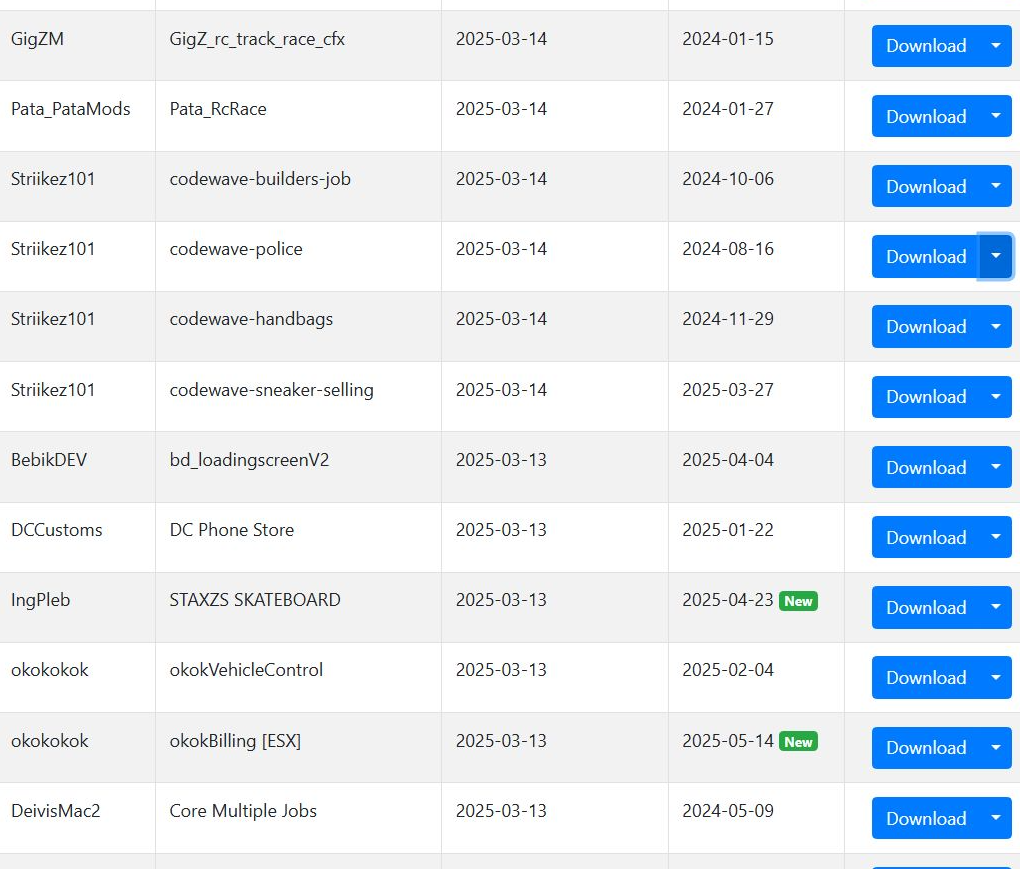This screenshot has width=1020, height=869.
Task: Click date 2024-10-06 in codewave-builders-job row
Action: [x=728, y=179]
